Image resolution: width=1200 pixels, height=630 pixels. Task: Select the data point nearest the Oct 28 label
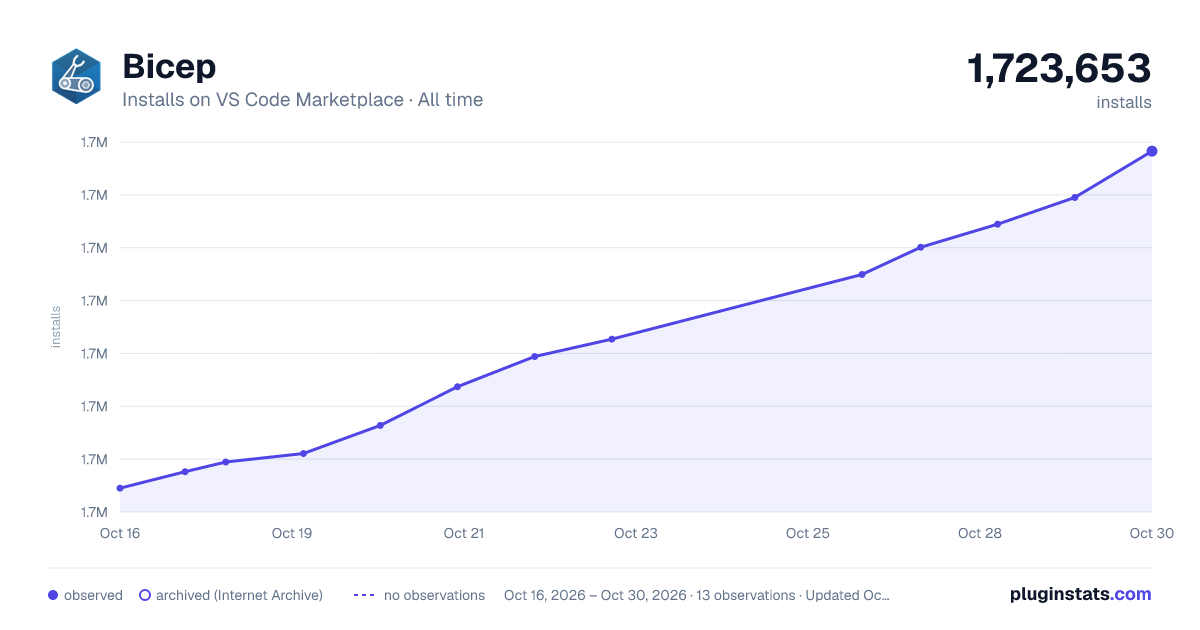click(998, 224)
